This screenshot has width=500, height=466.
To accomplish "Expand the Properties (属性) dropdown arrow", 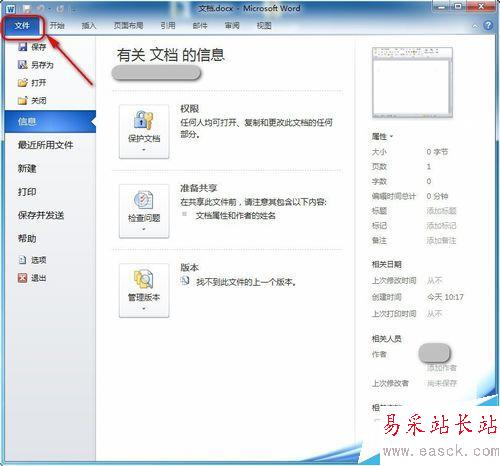I will 391,136.
